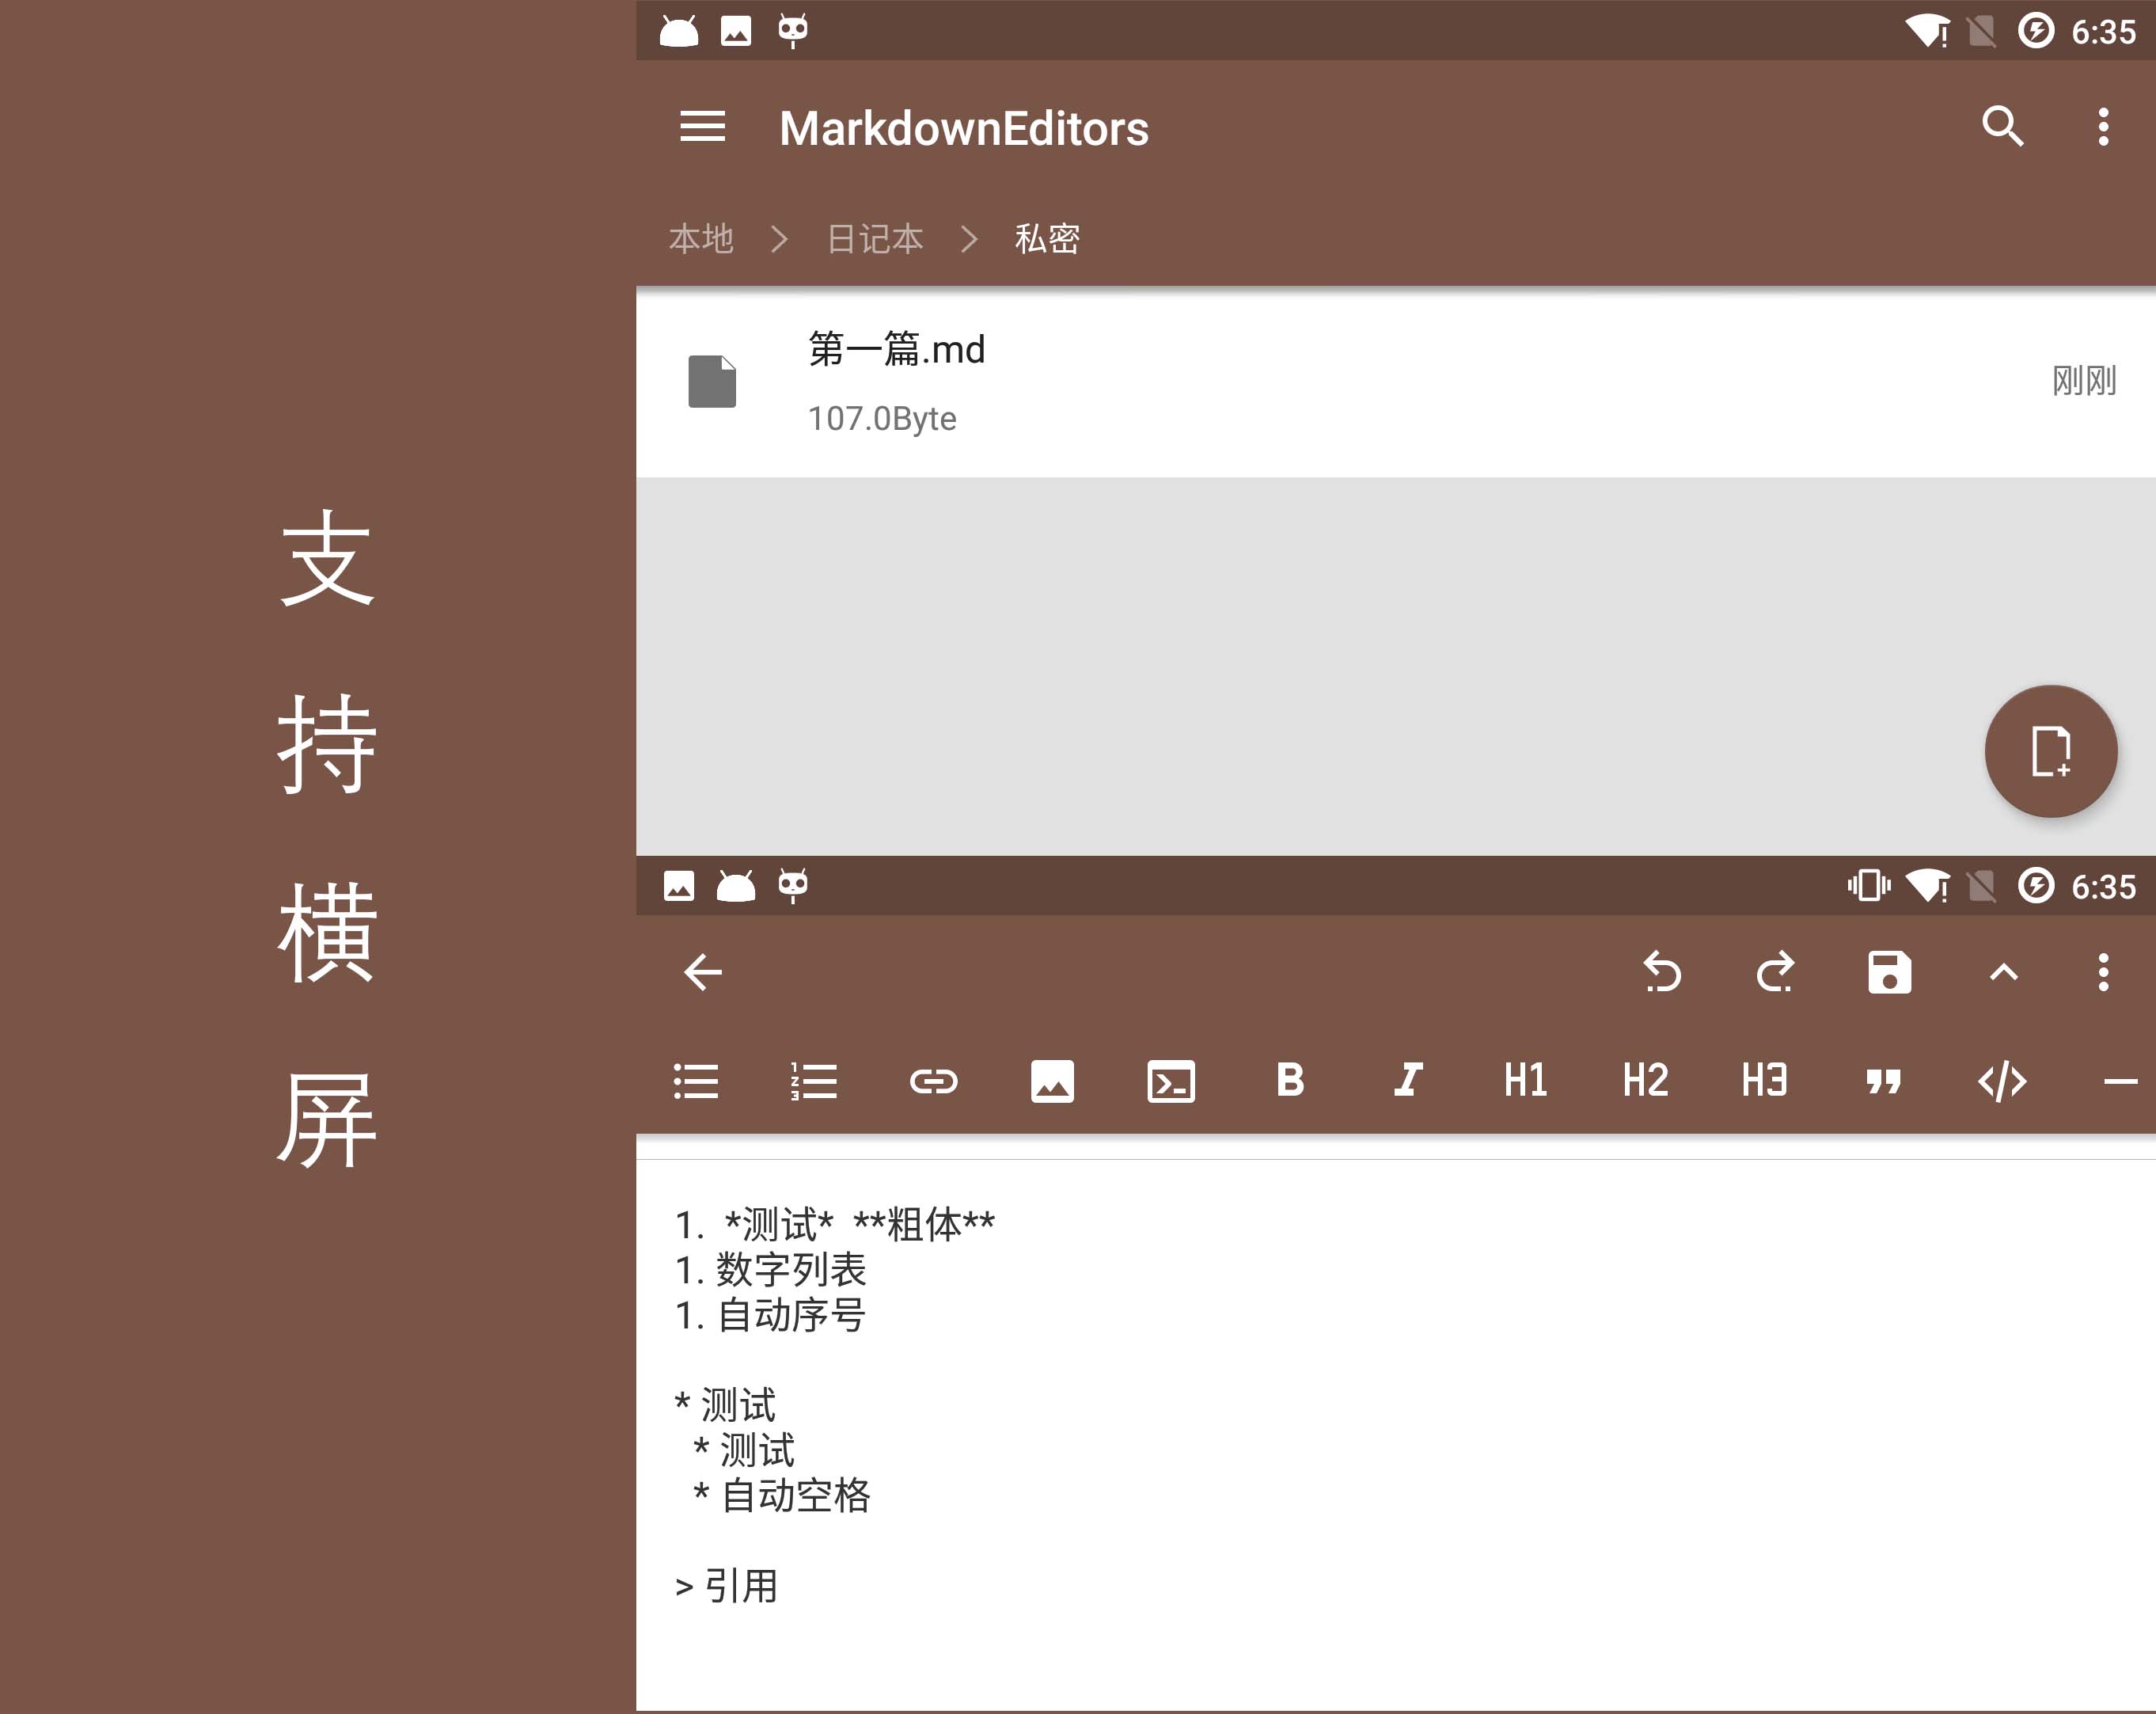2156x1714 pixels.
Task: Insert a numbered list
Action: [814, 1081]
